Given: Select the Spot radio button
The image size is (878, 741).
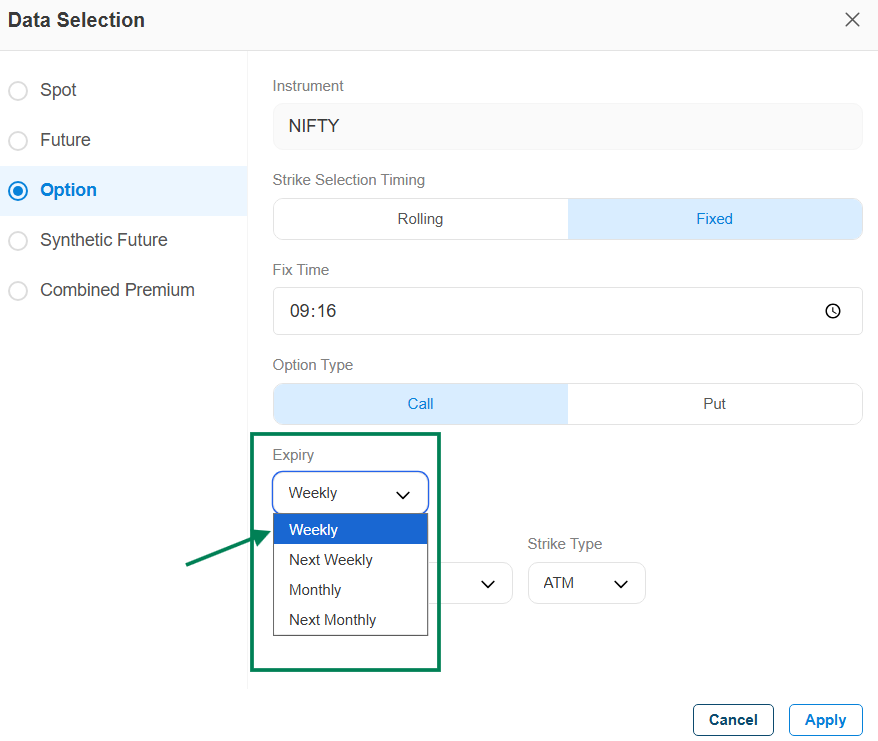Looking at the screenshot, I should point(18,91).
